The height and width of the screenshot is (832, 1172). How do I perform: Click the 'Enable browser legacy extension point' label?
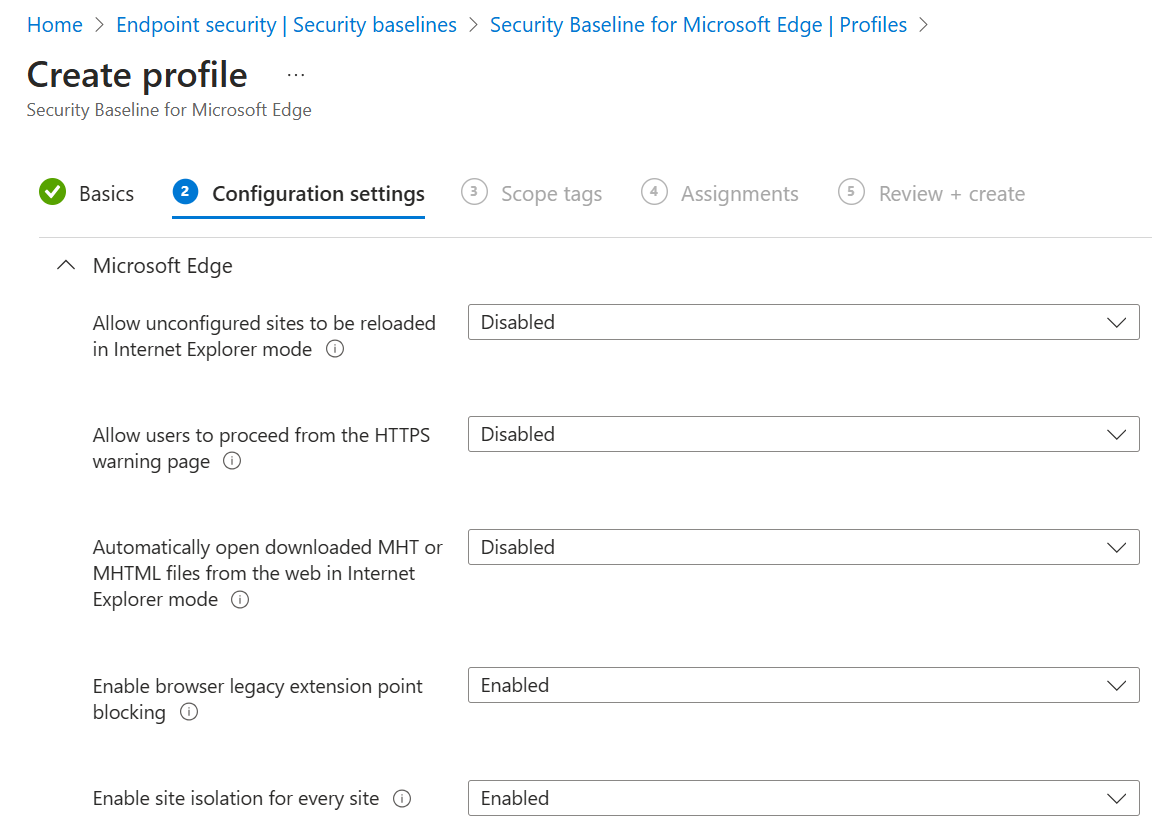coord(257,686)
